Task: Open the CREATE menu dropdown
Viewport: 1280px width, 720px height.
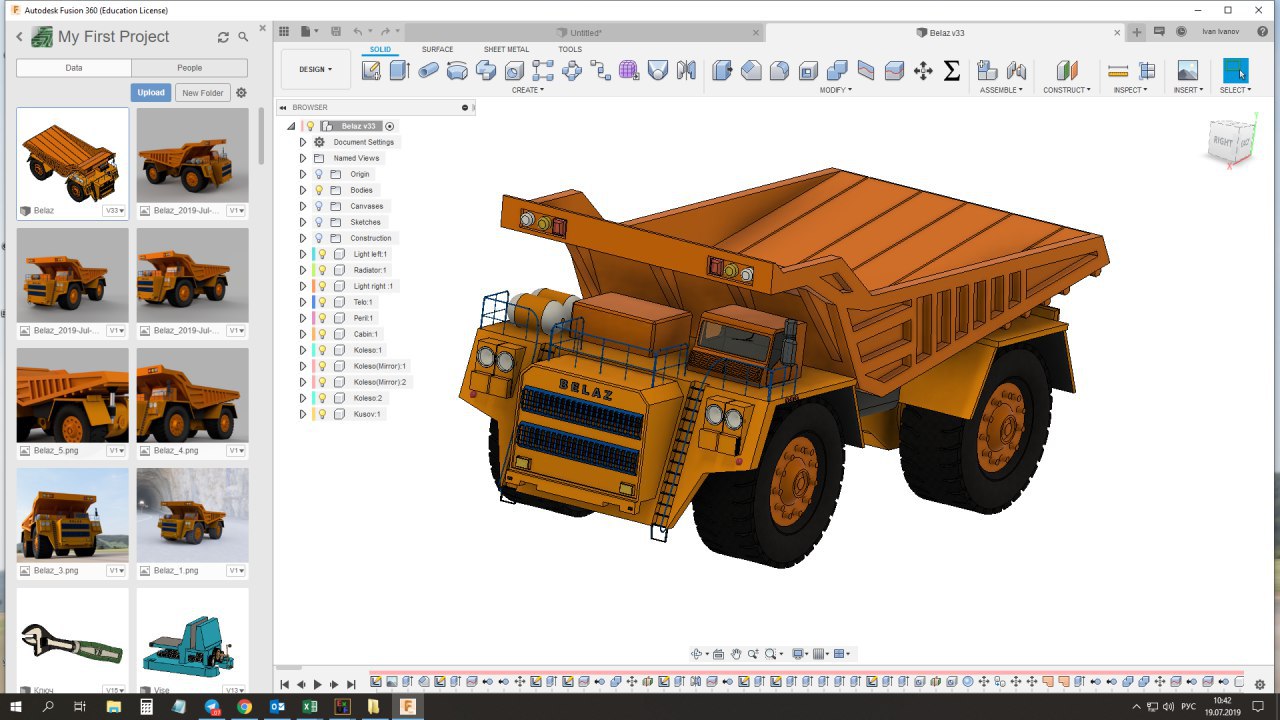Action: tap(528, 90)
